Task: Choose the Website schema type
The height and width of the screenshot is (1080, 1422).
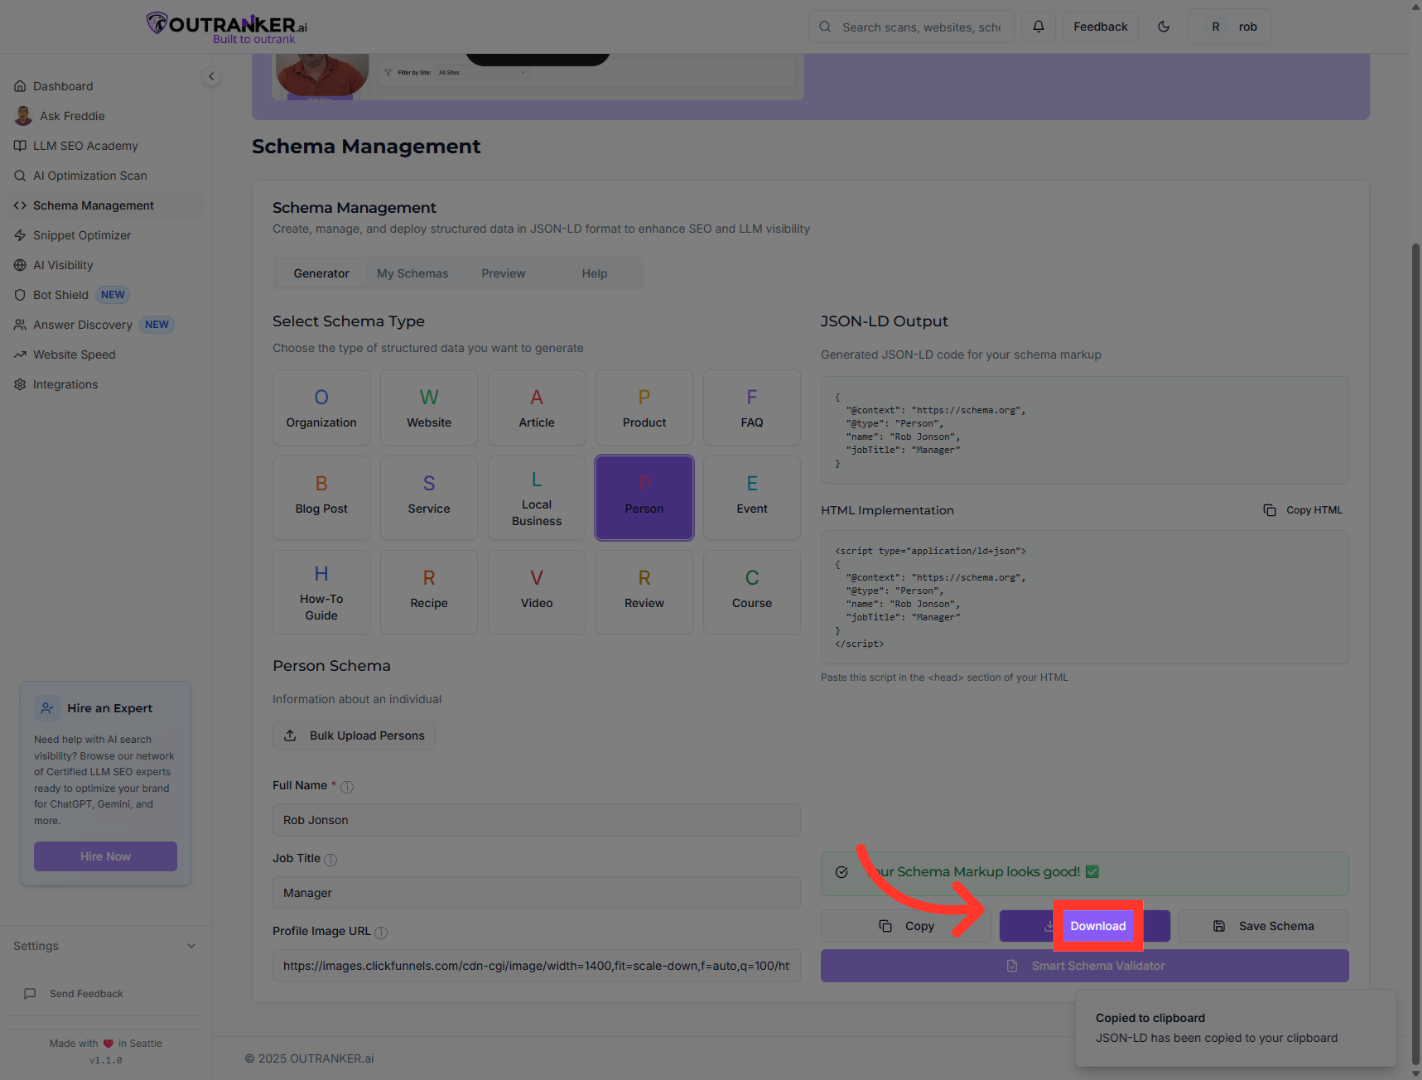Action: tap(429, 408)
